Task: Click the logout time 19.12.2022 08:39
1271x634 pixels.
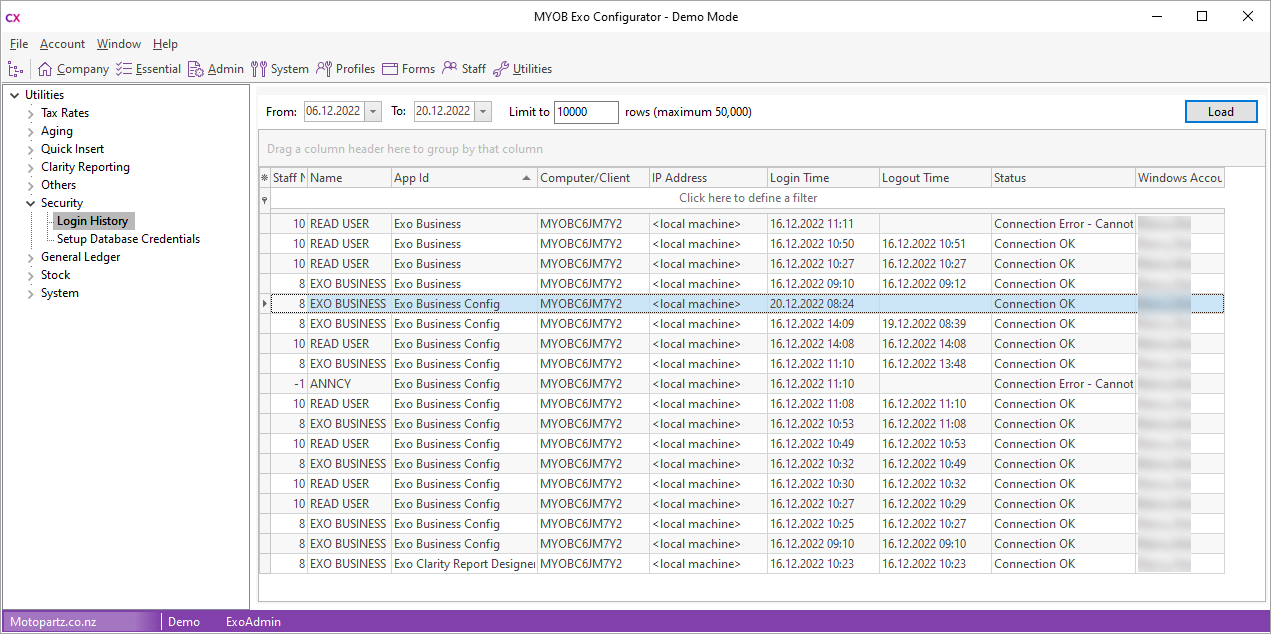Action: [x=935, y=324]
